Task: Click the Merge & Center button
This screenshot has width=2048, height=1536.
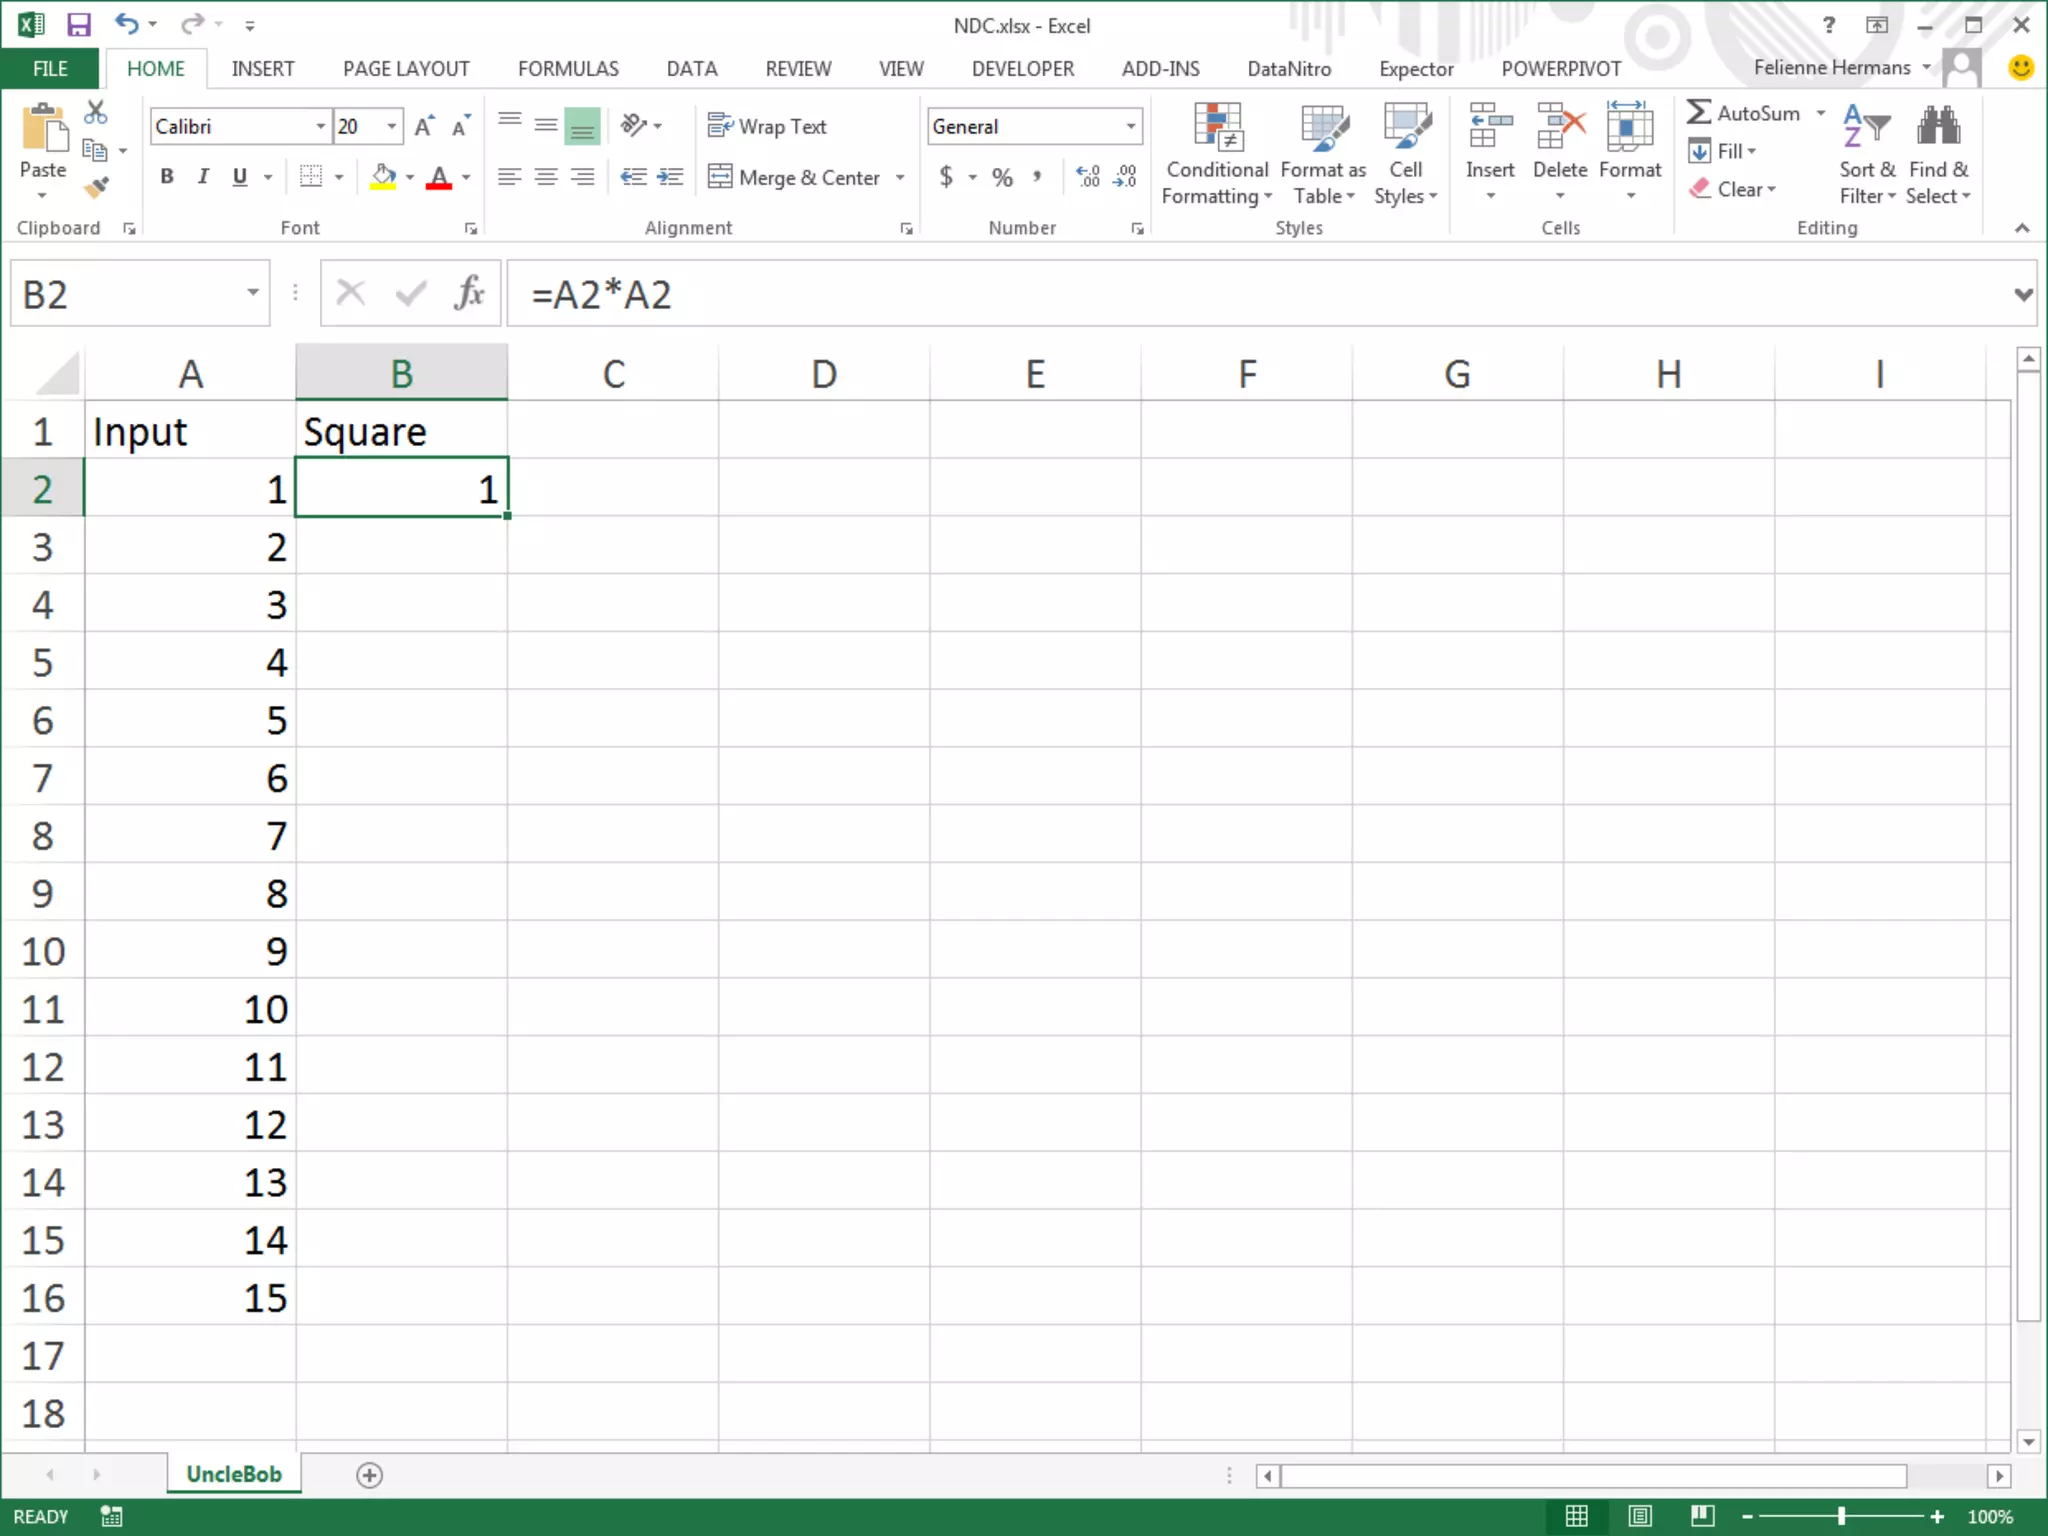Action: [796, 177]
